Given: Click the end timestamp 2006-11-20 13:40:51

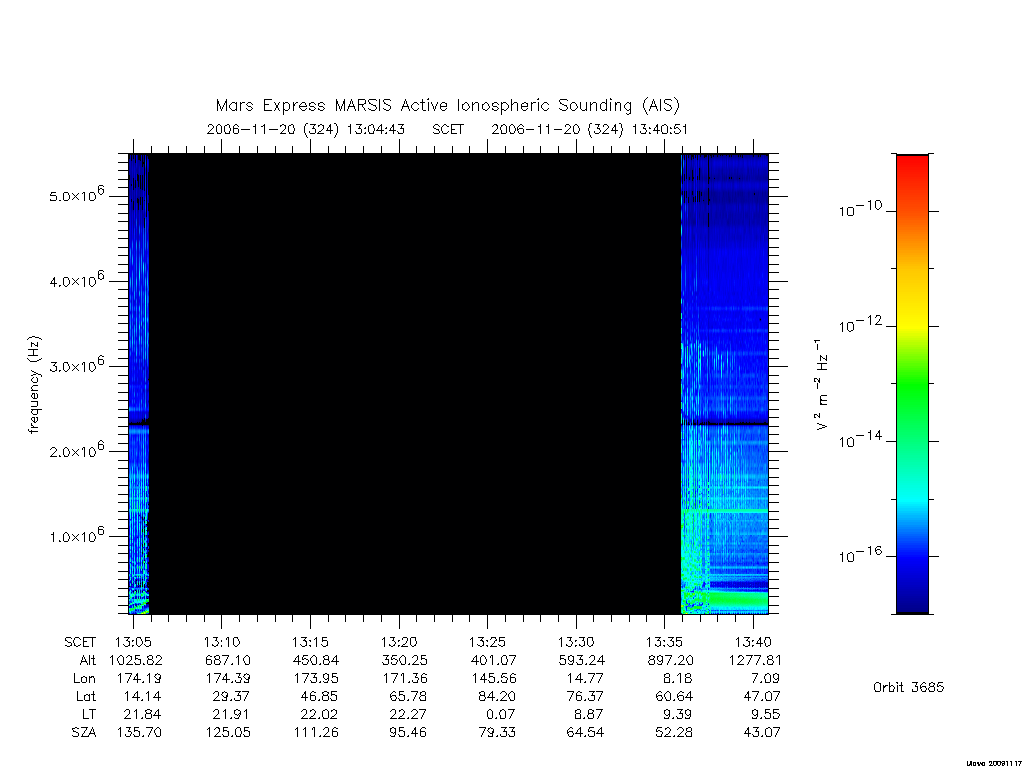Looking at the screenshot, I should (590, 129).
